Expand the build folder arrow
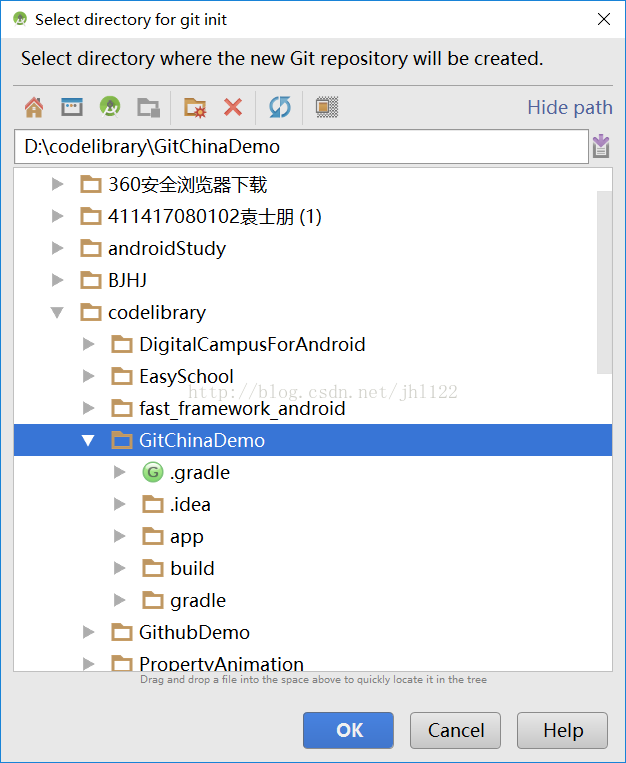 [119, 568]
